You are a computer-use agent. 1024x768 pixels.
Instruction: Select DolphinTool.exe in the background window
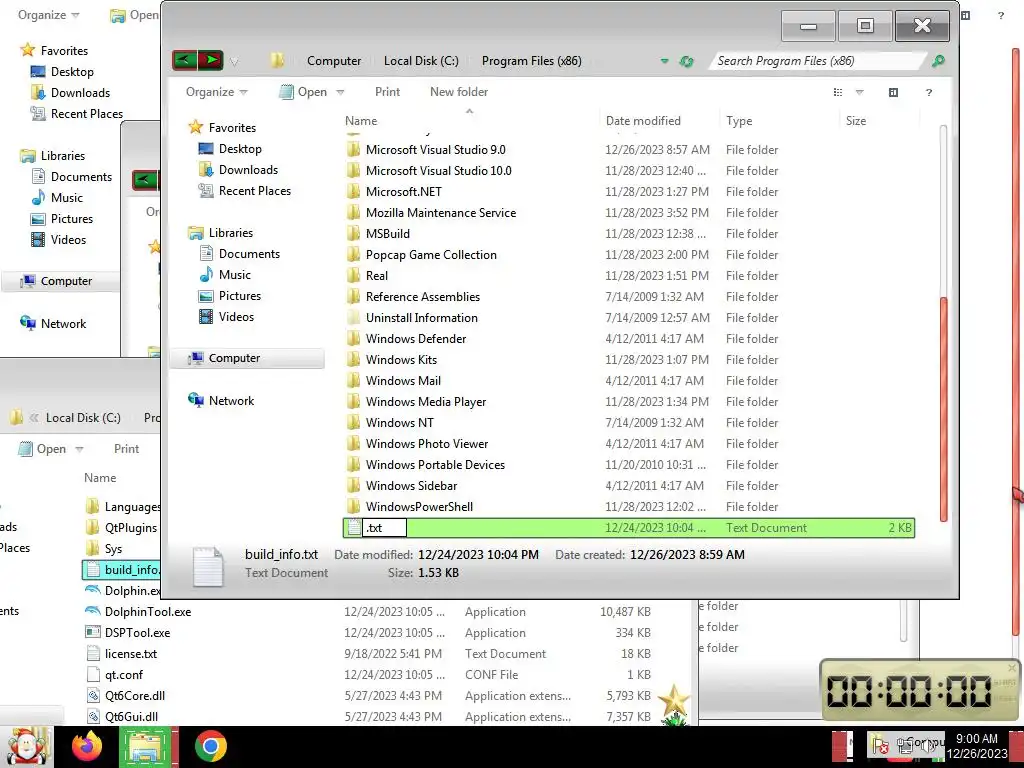[x=148, y=612]
